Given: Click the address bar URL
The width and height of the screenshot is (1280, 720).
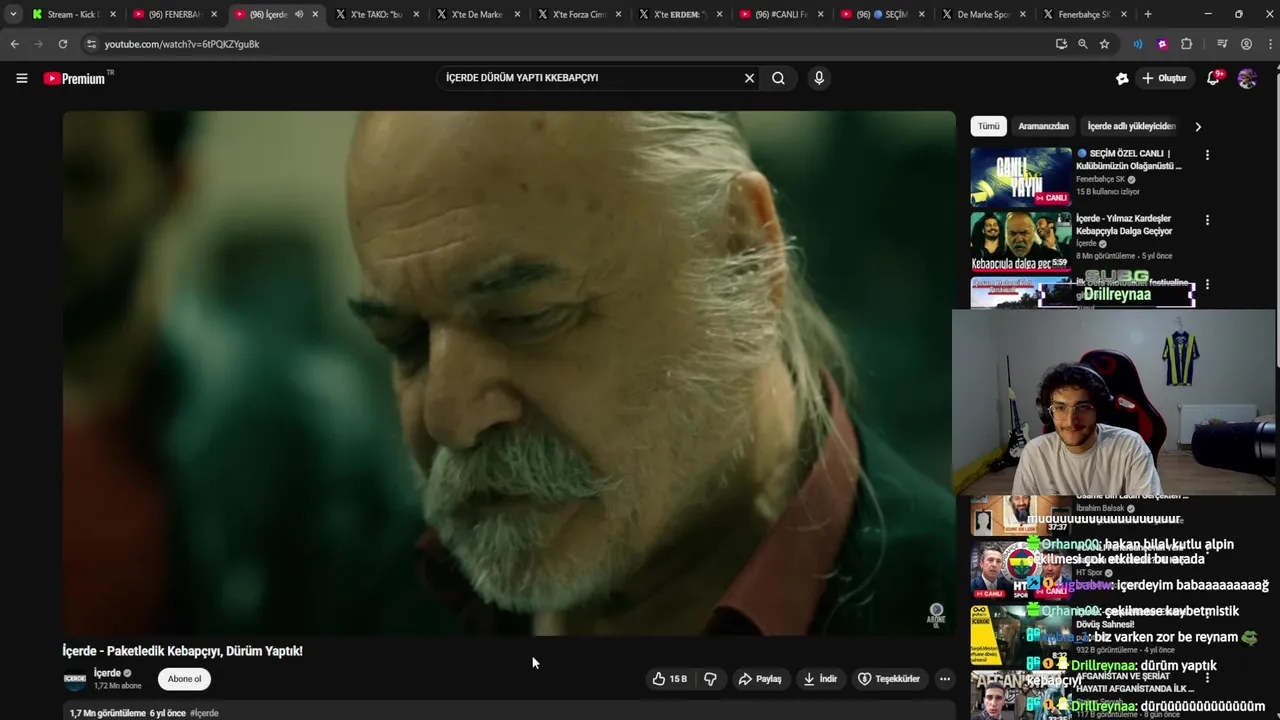Looking at the screenshot, I should click(x=182, y=44).
